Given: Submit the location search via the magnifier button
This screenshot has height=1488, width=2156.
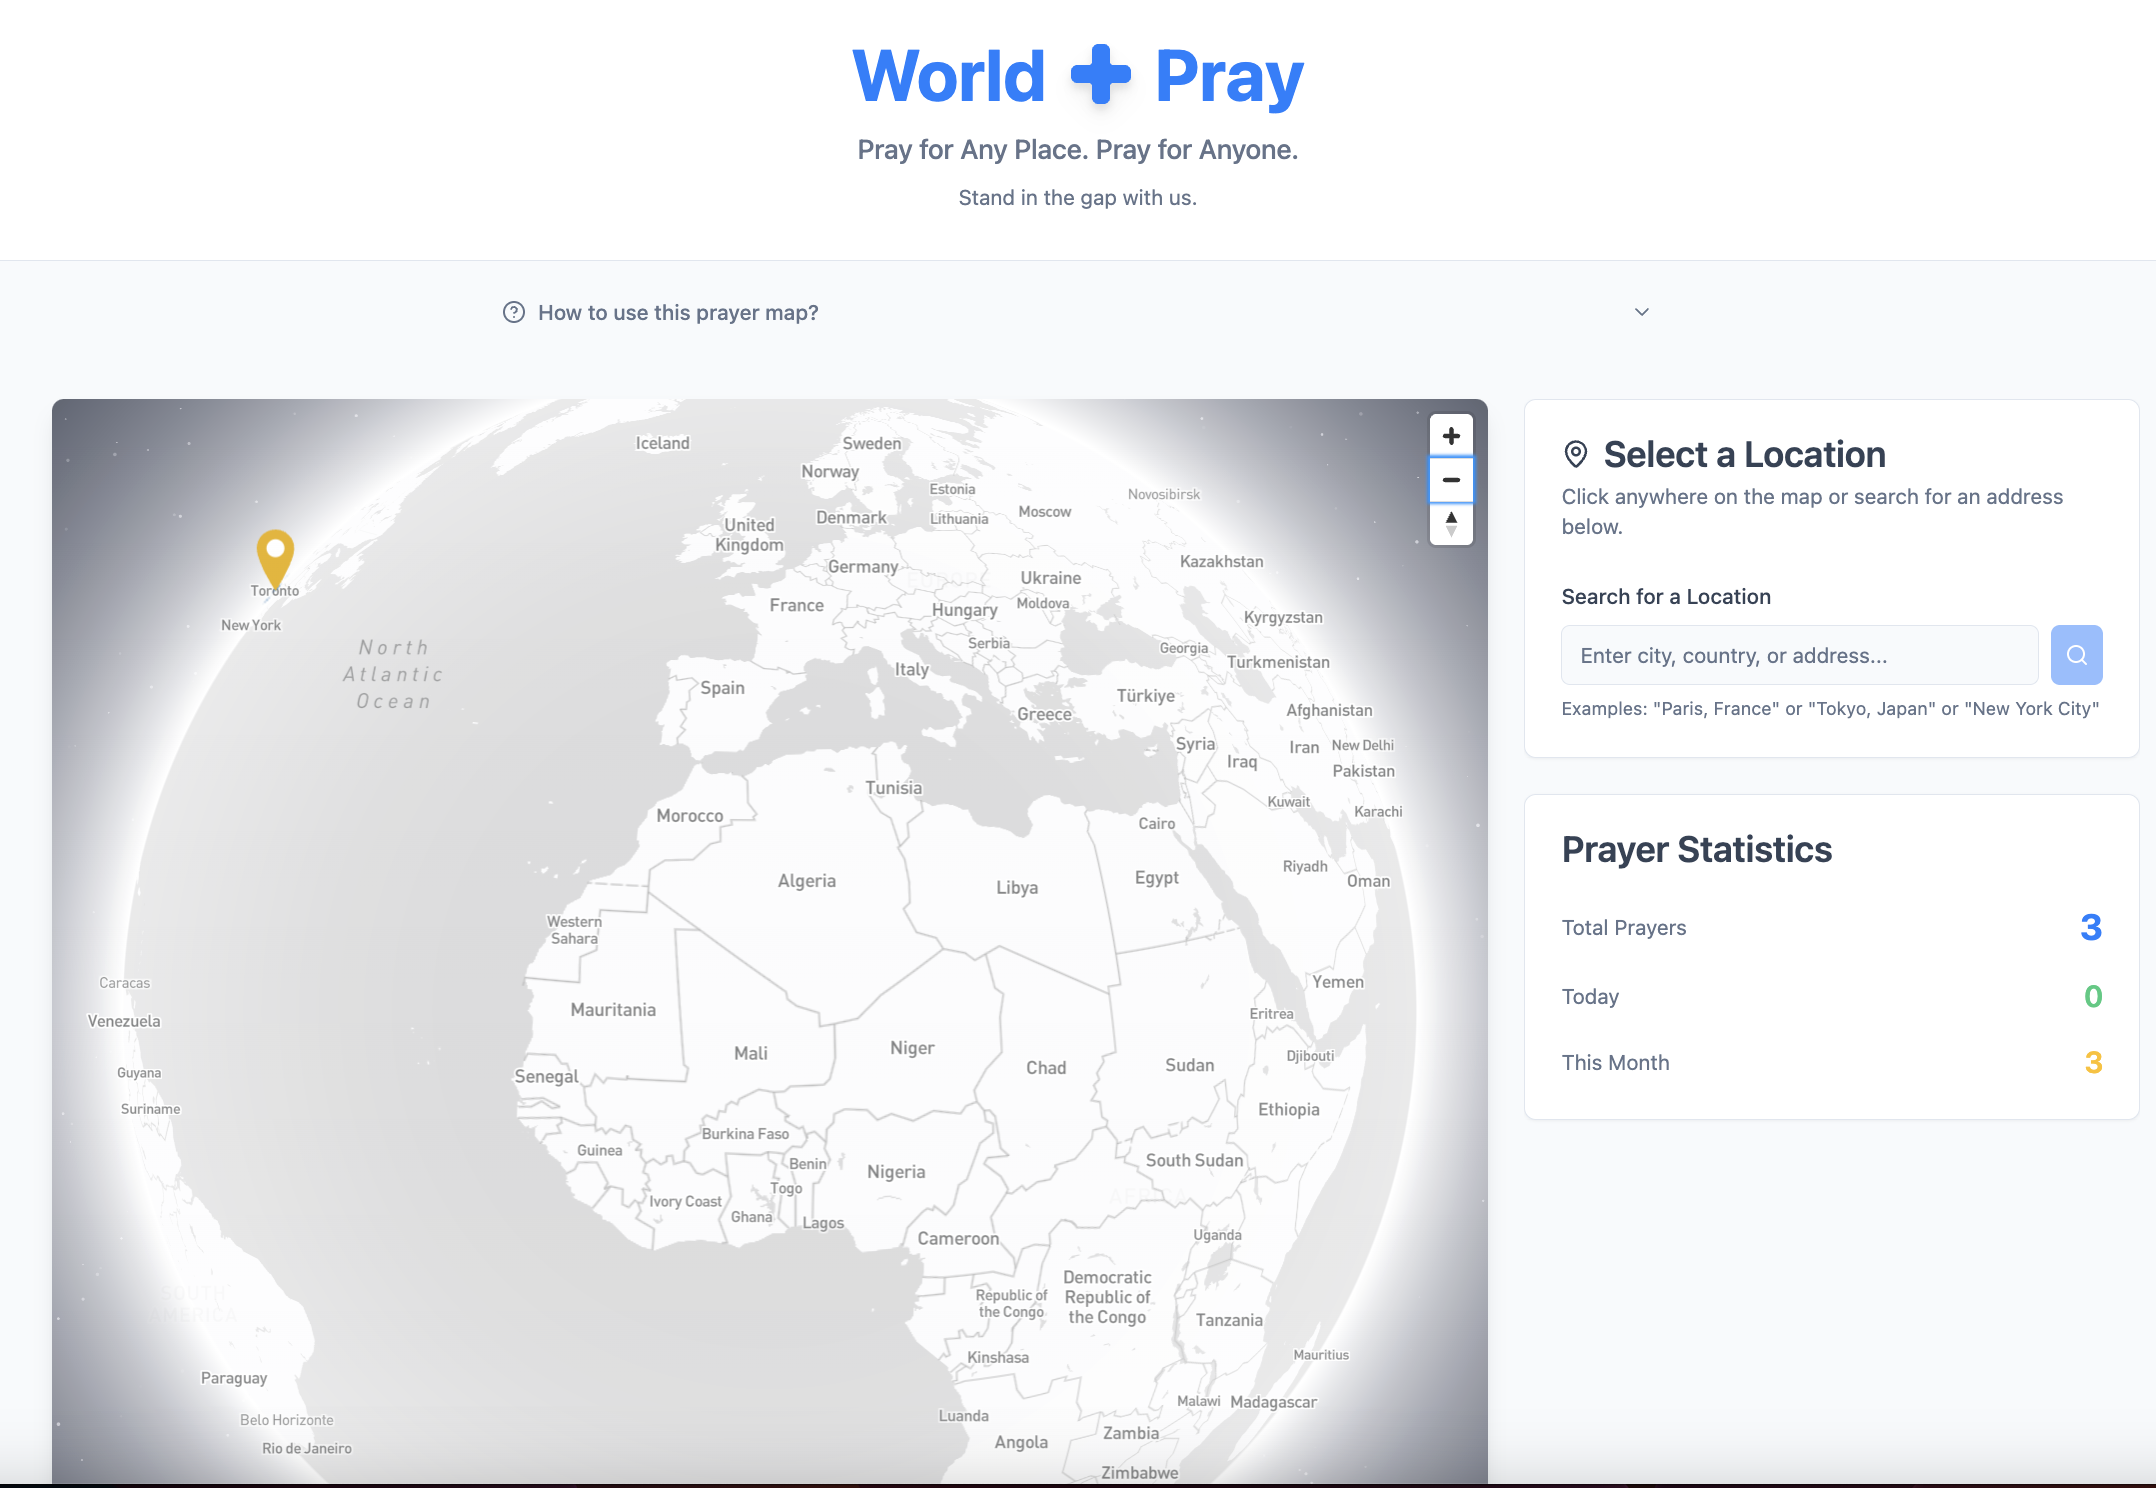Looking at the screenshot, I should pyautogui.click(x=2077, y=655).
